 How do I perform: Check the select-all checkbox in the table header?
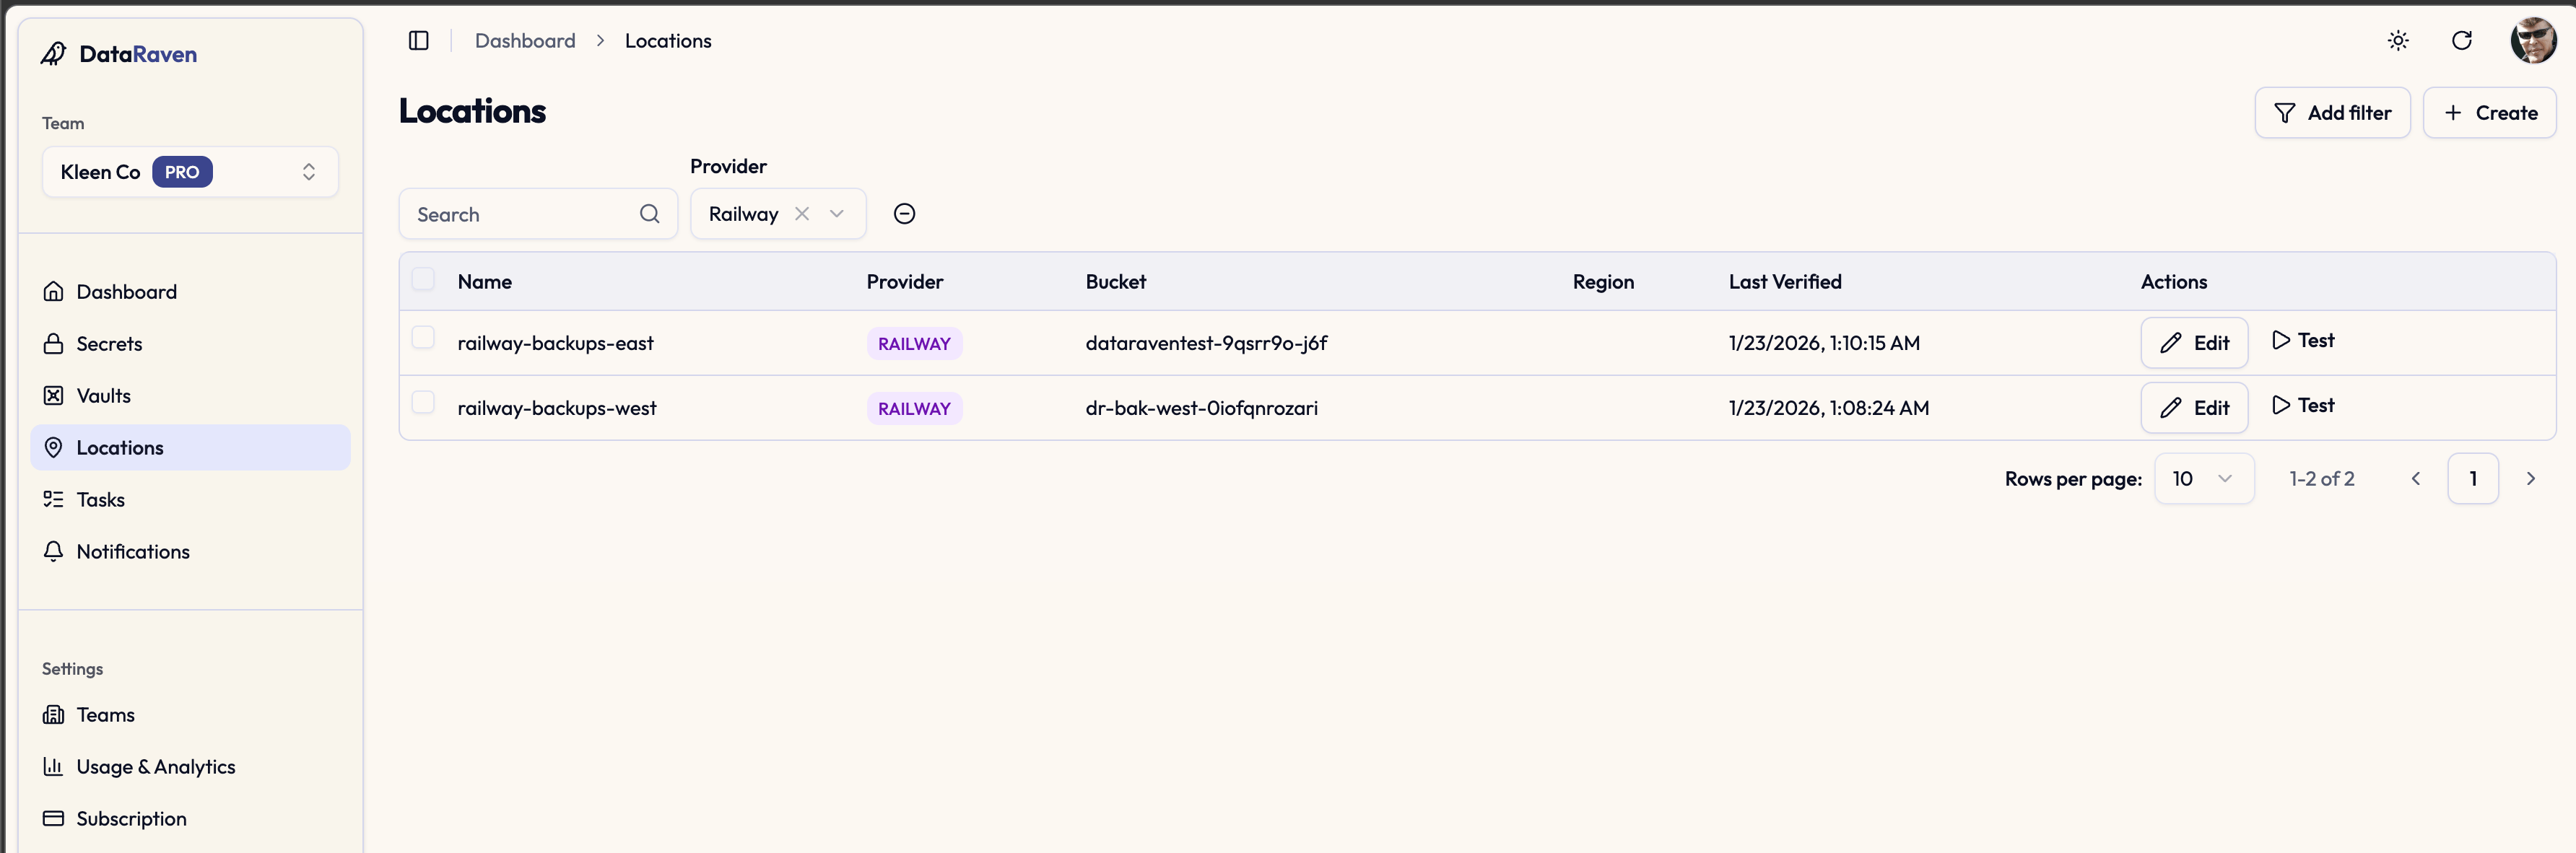point(423,279)
